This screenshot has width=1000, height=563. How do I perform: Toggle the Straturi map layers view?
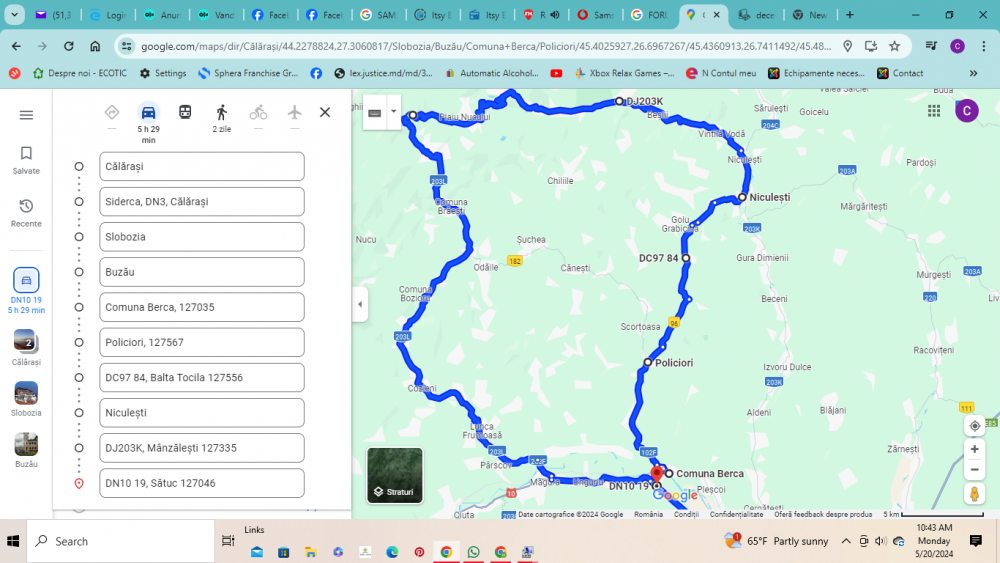coord(394,475)
